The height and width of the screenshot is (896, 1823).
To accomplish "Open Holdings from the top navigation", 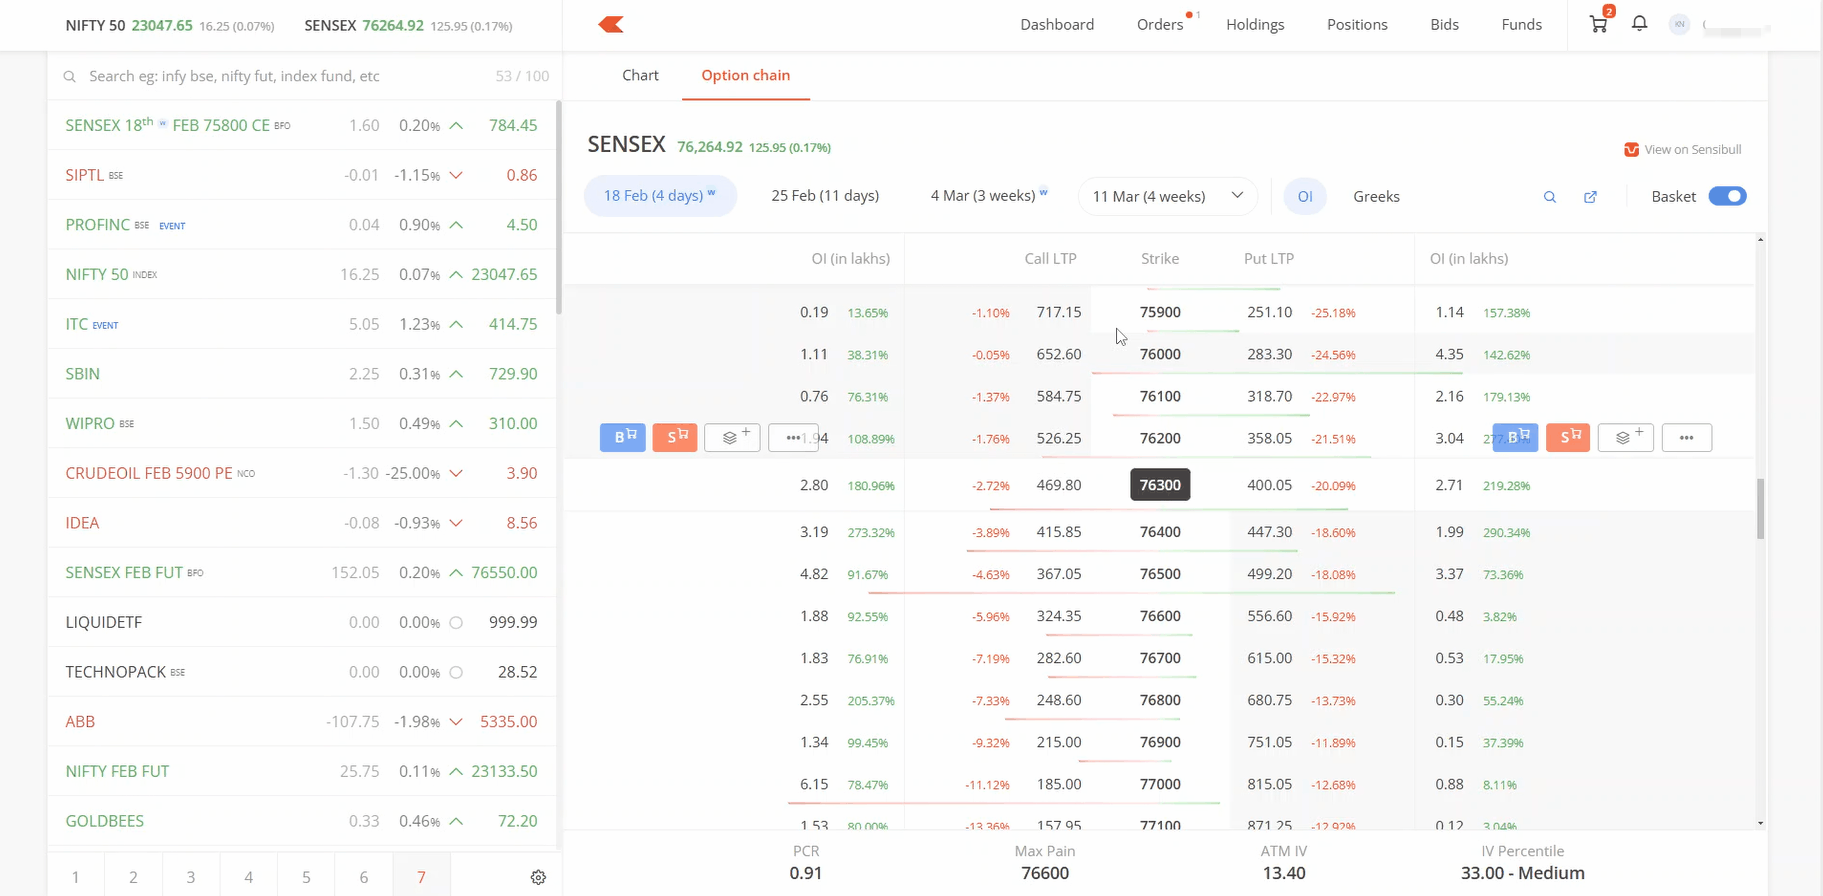I will [1255, 24].
